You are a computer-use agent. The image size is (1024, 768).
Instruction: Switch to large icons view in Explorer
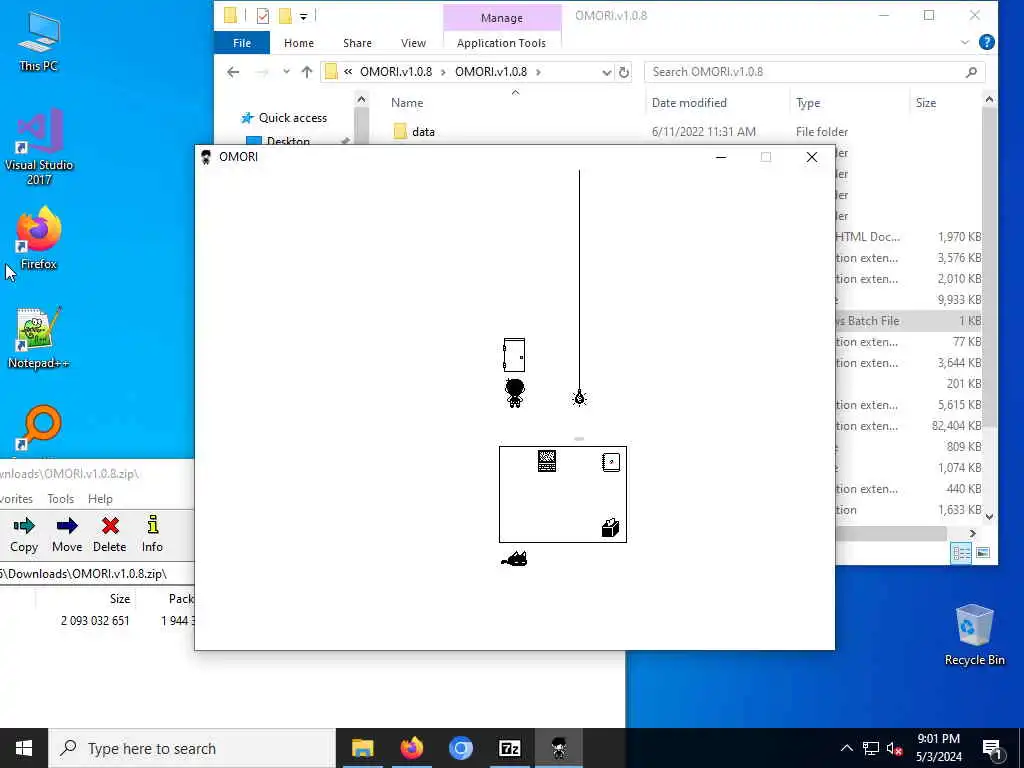pos(983,553)
